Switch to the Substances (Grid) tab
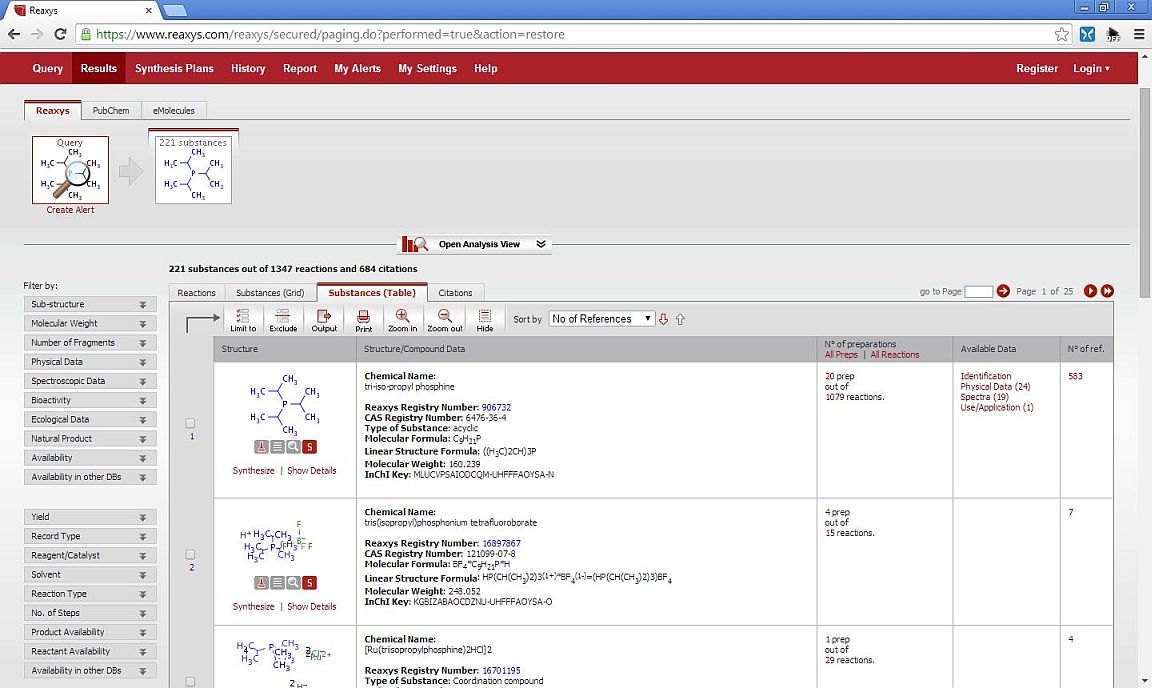The width and height of the screenshot is (1152, 688). (270, 293)
